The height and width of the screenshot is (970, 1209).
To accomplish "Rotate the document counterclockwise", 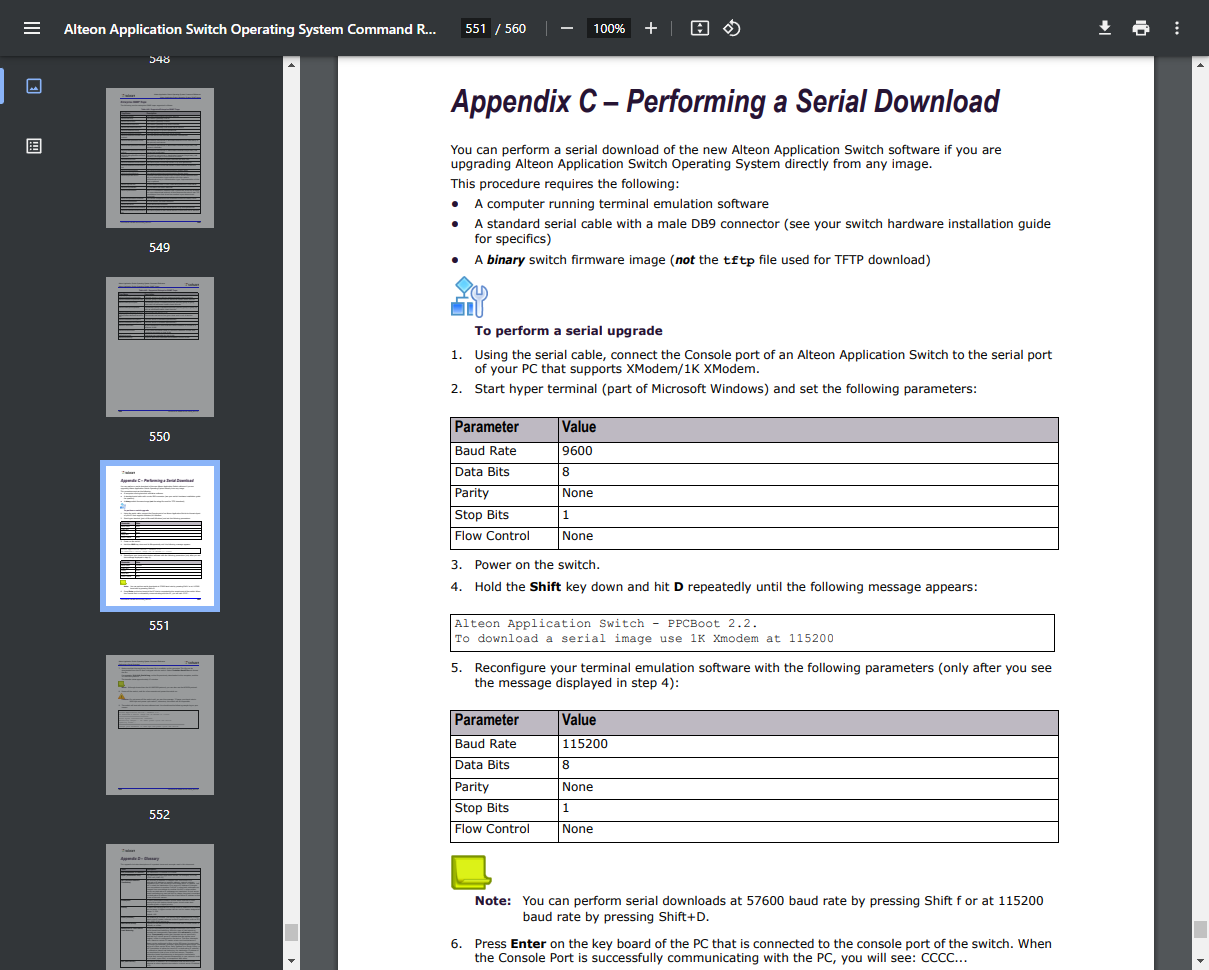I will [x=731, y=28].
